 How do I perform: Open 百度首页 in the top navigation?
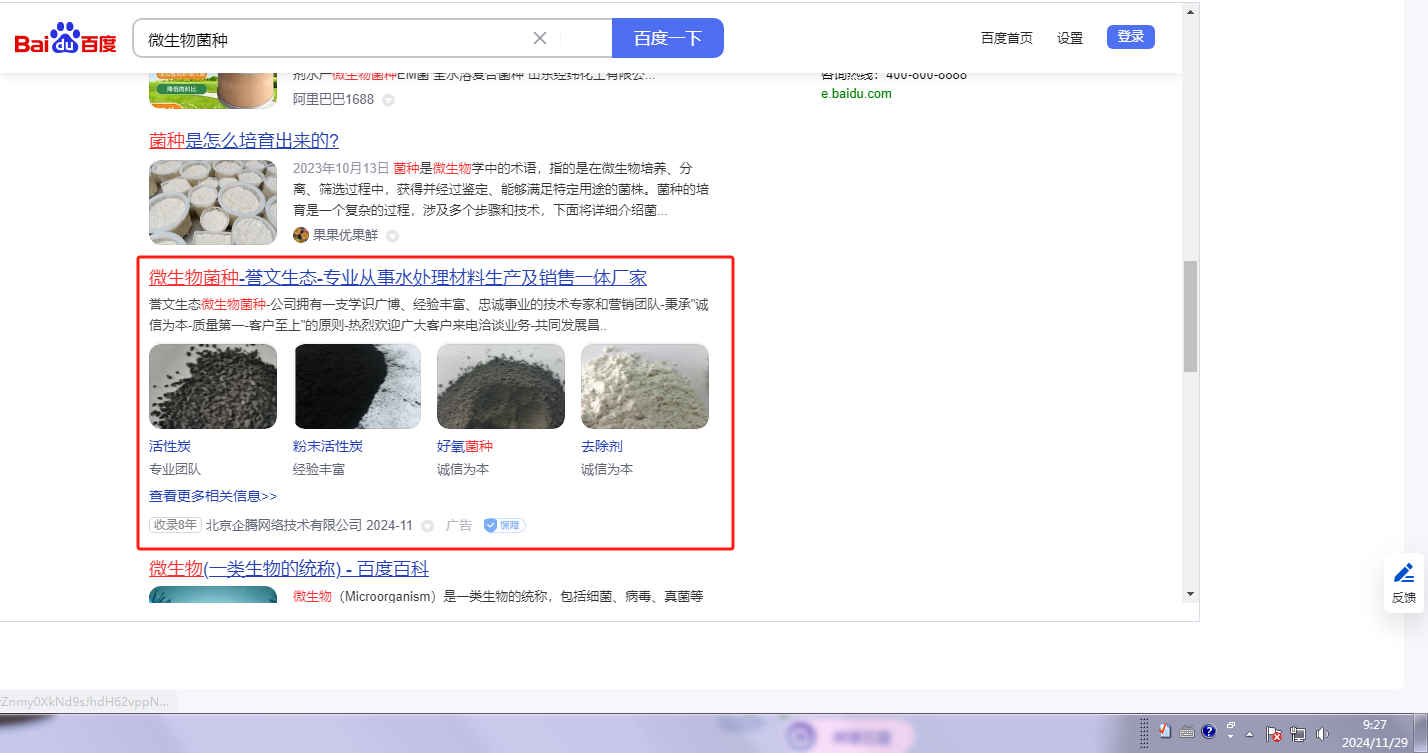[x=1006, y=38]
